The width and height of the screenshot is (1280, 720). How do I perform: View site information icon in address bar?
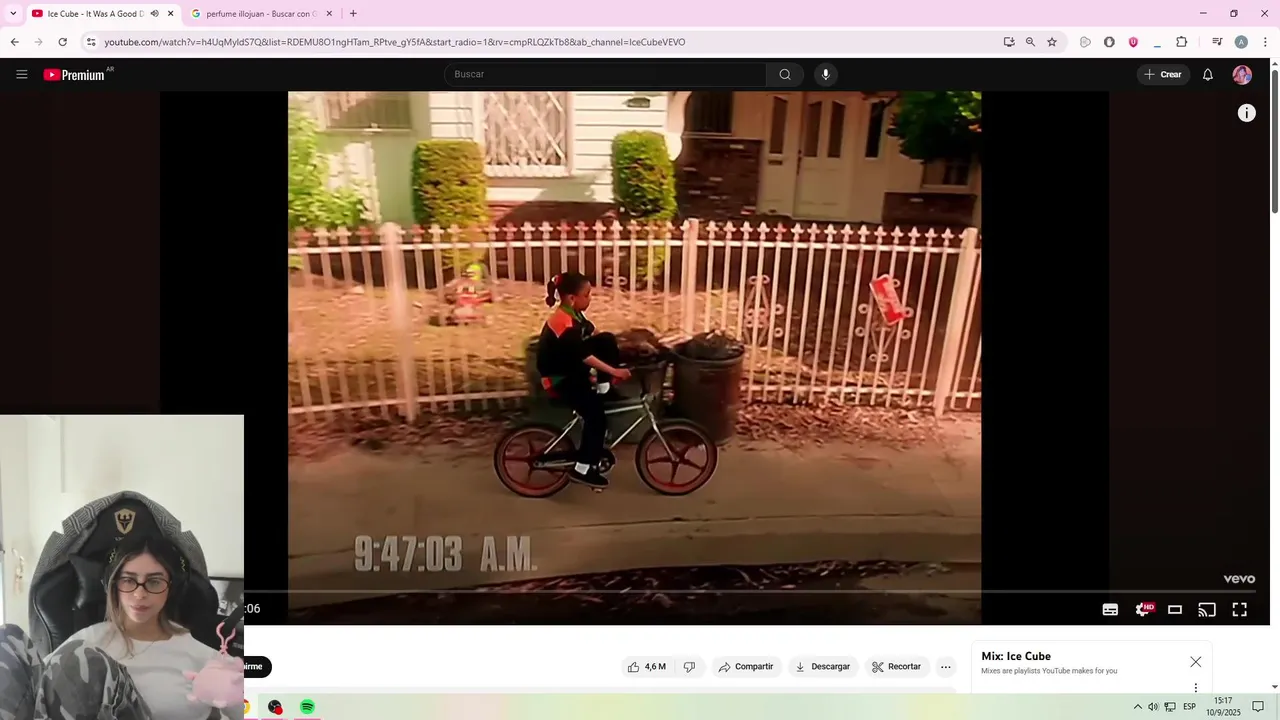pos(91,42)
